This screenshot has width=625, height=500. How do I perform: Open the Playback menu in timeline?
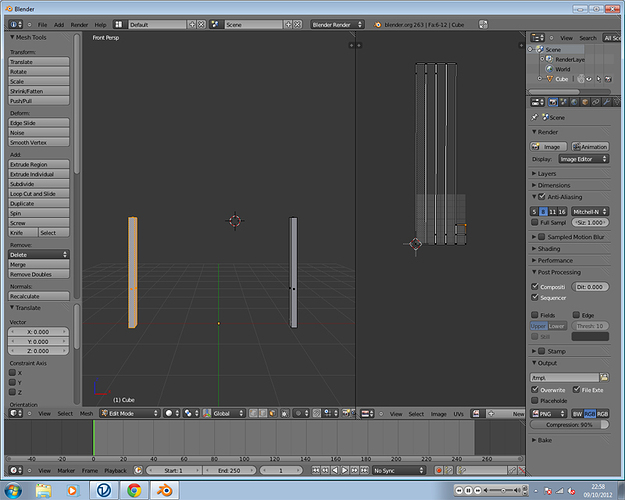116,470
